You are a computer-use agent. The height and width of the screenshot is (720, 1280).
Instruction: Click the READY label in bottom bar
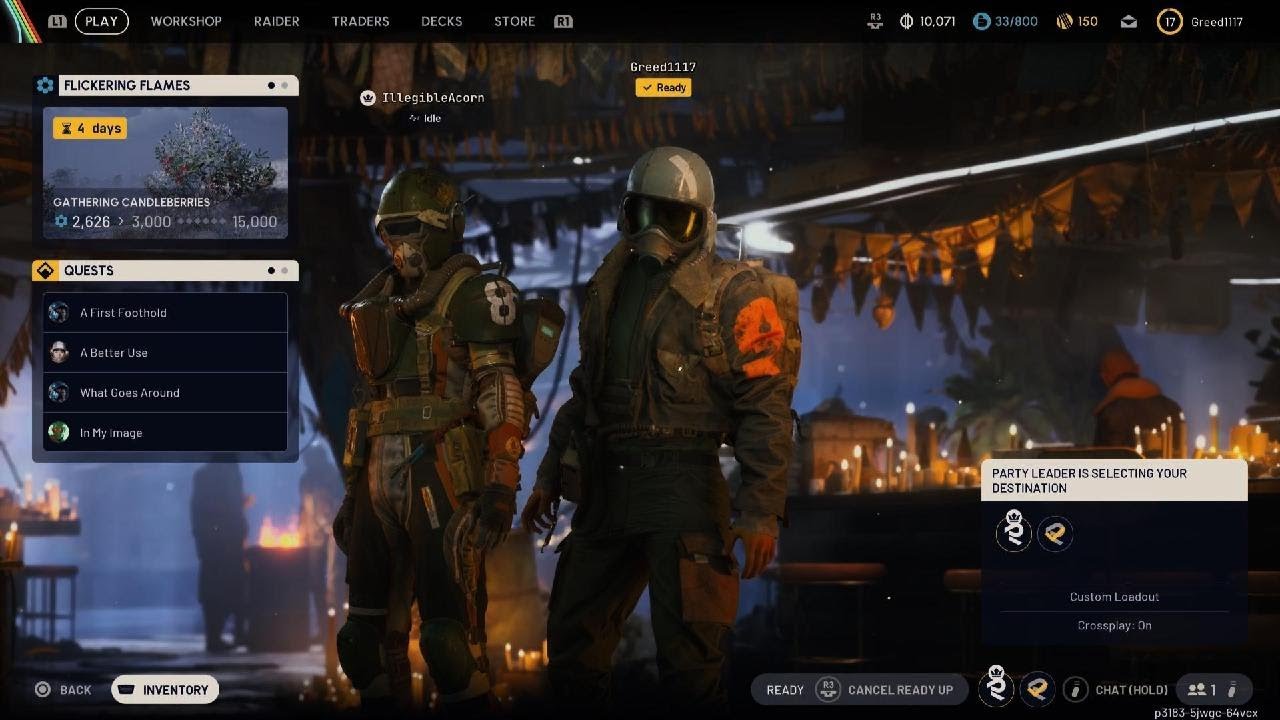click(785, 690)
